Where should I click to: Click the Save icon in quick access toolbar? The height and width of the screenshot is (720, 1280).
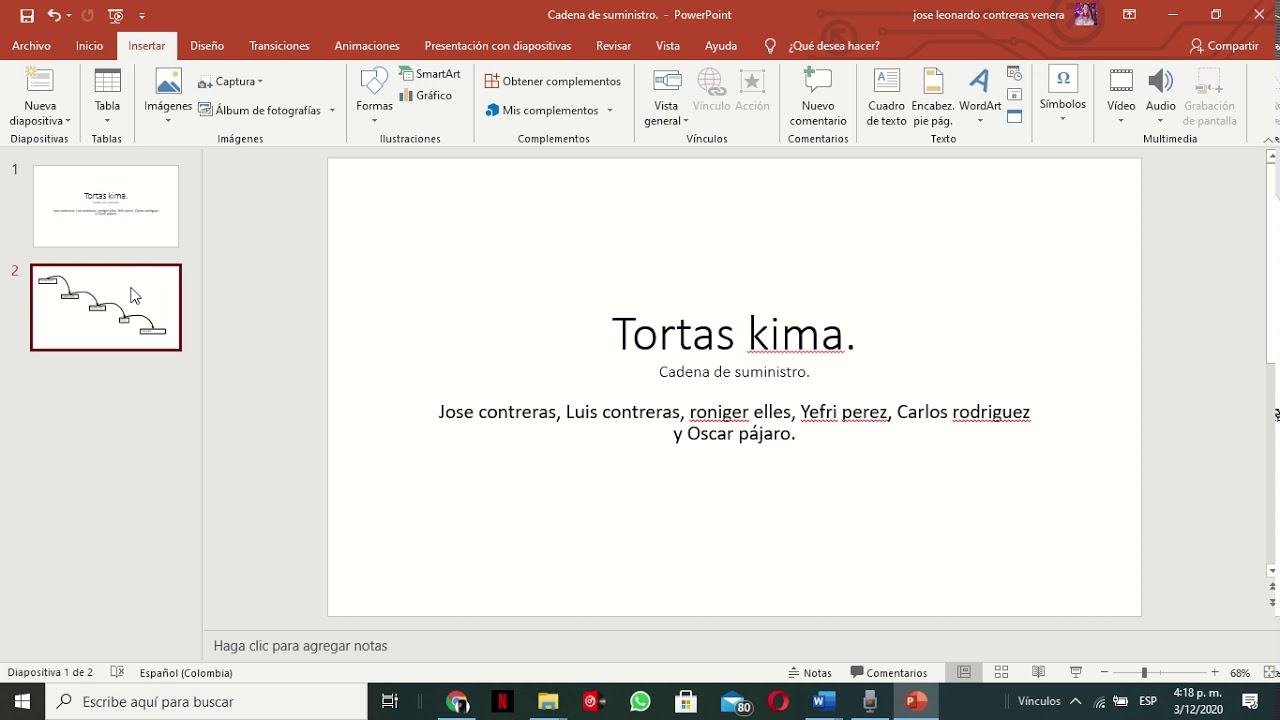pos(27,15)
